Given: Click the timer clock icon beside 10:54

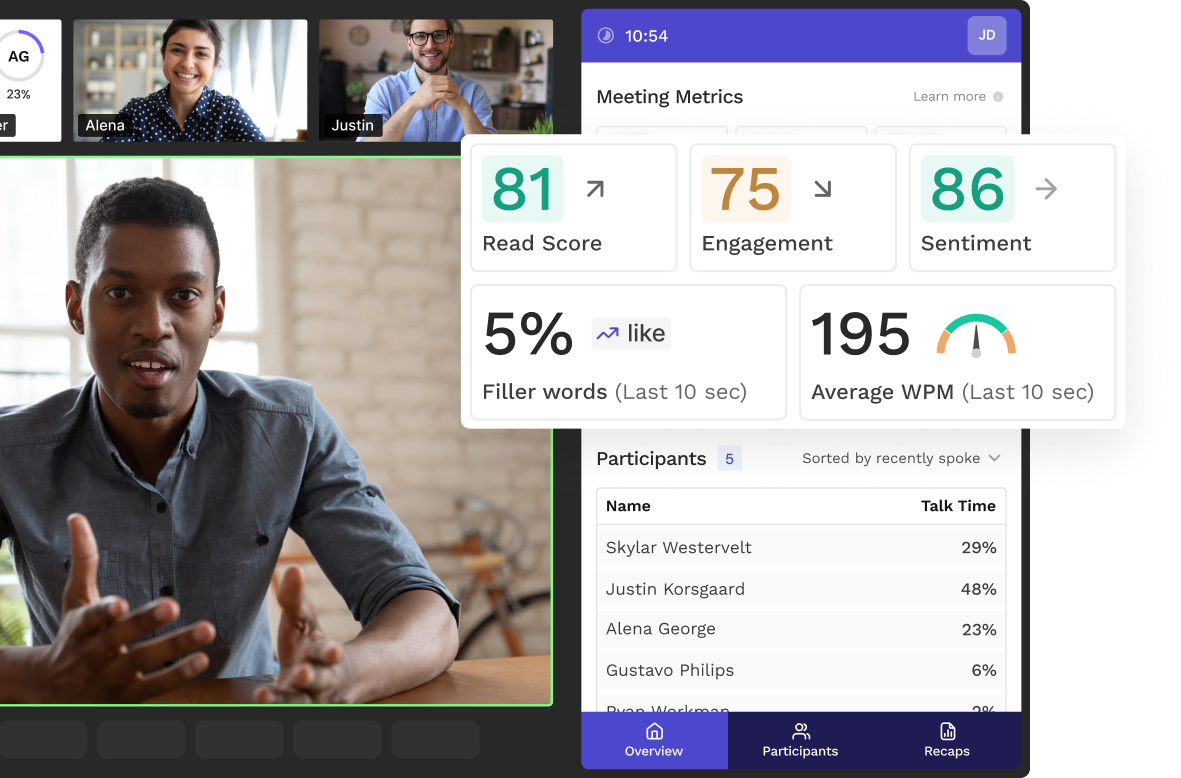Looking at the screenshot, I should pyautogui.click(x=605, y=35).
